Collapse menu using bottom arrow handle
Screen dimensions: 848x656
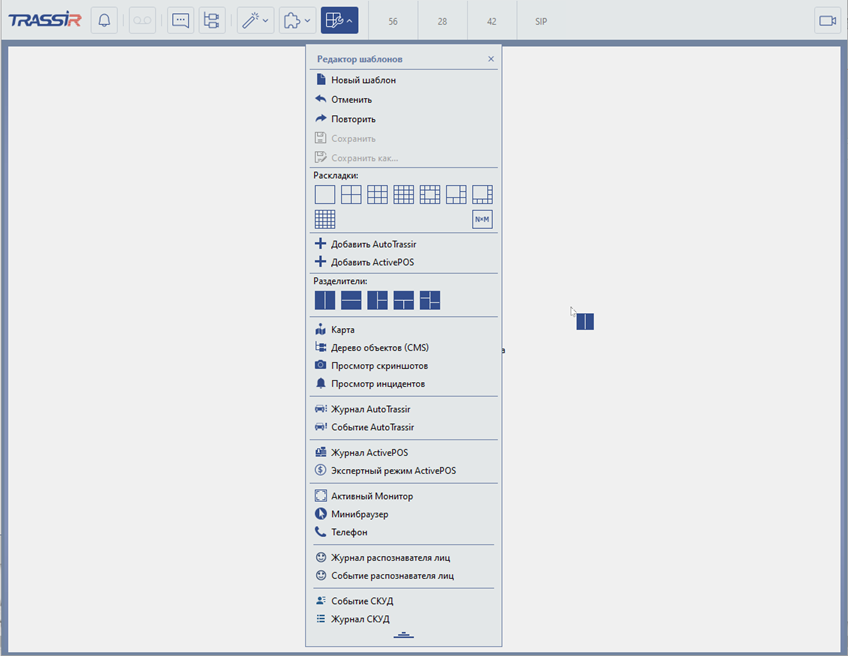coord(403,636)
